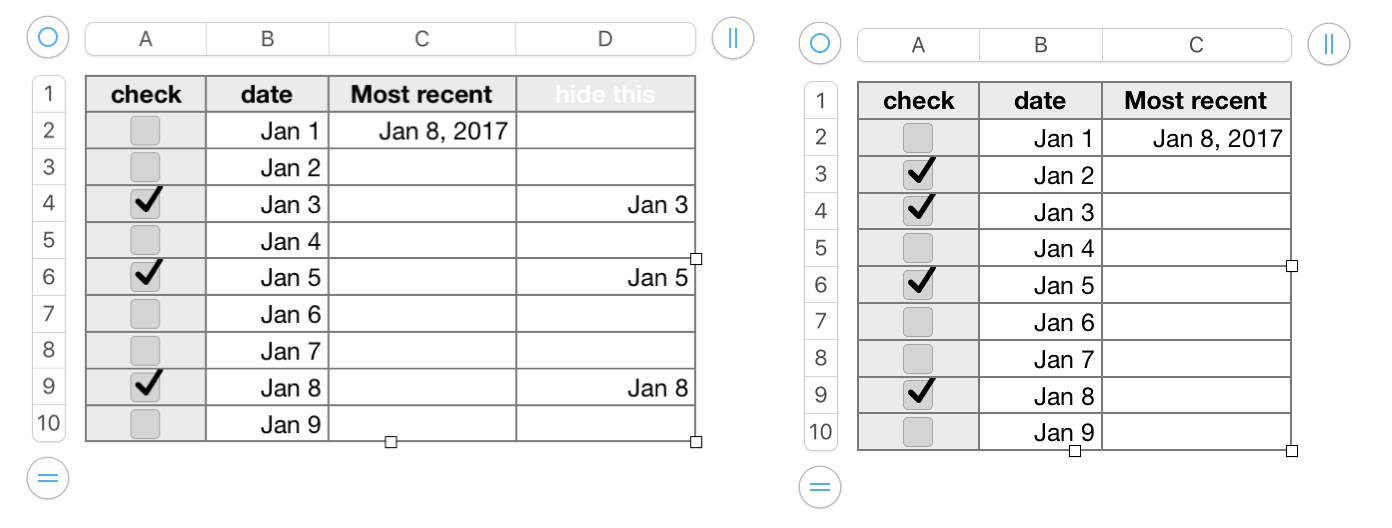The height and width of the screenshot is (528, 1392).
Task: Uncheck the Jan 8 checkbox in right table
Action: click(918, 394)
